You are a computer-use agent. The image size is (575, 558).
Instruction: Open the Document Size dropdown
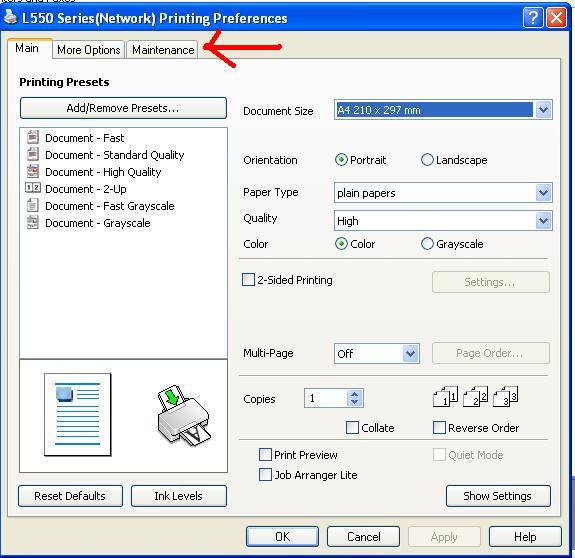[543, 110]
